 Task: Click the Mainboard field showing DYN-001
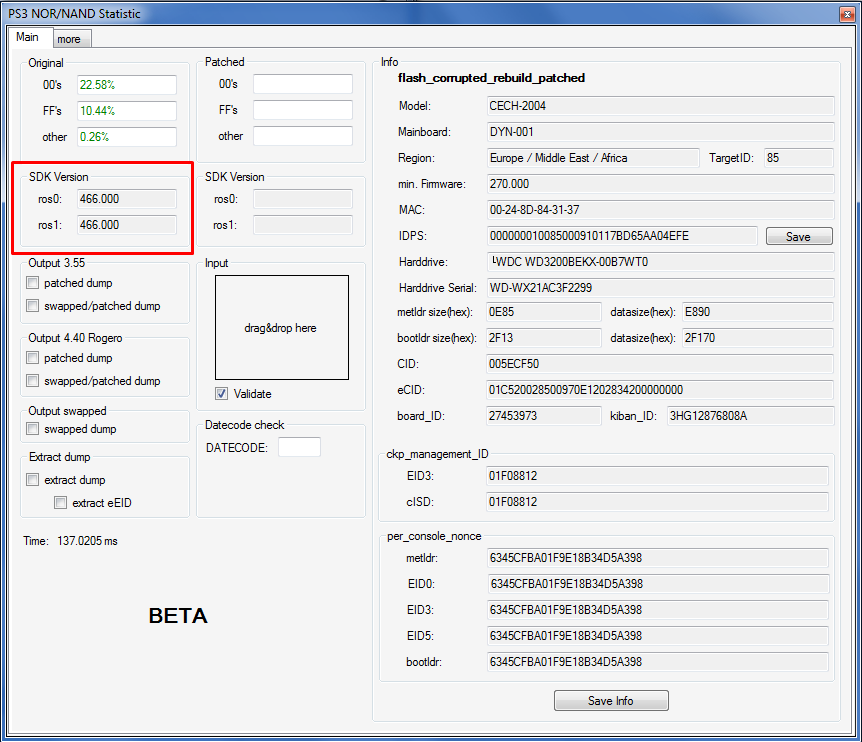[661, 132]
